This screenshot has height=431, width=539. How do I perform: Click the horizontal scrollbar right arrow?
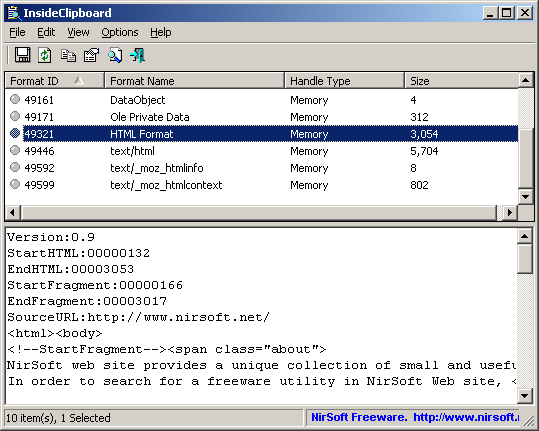(510, 212)
